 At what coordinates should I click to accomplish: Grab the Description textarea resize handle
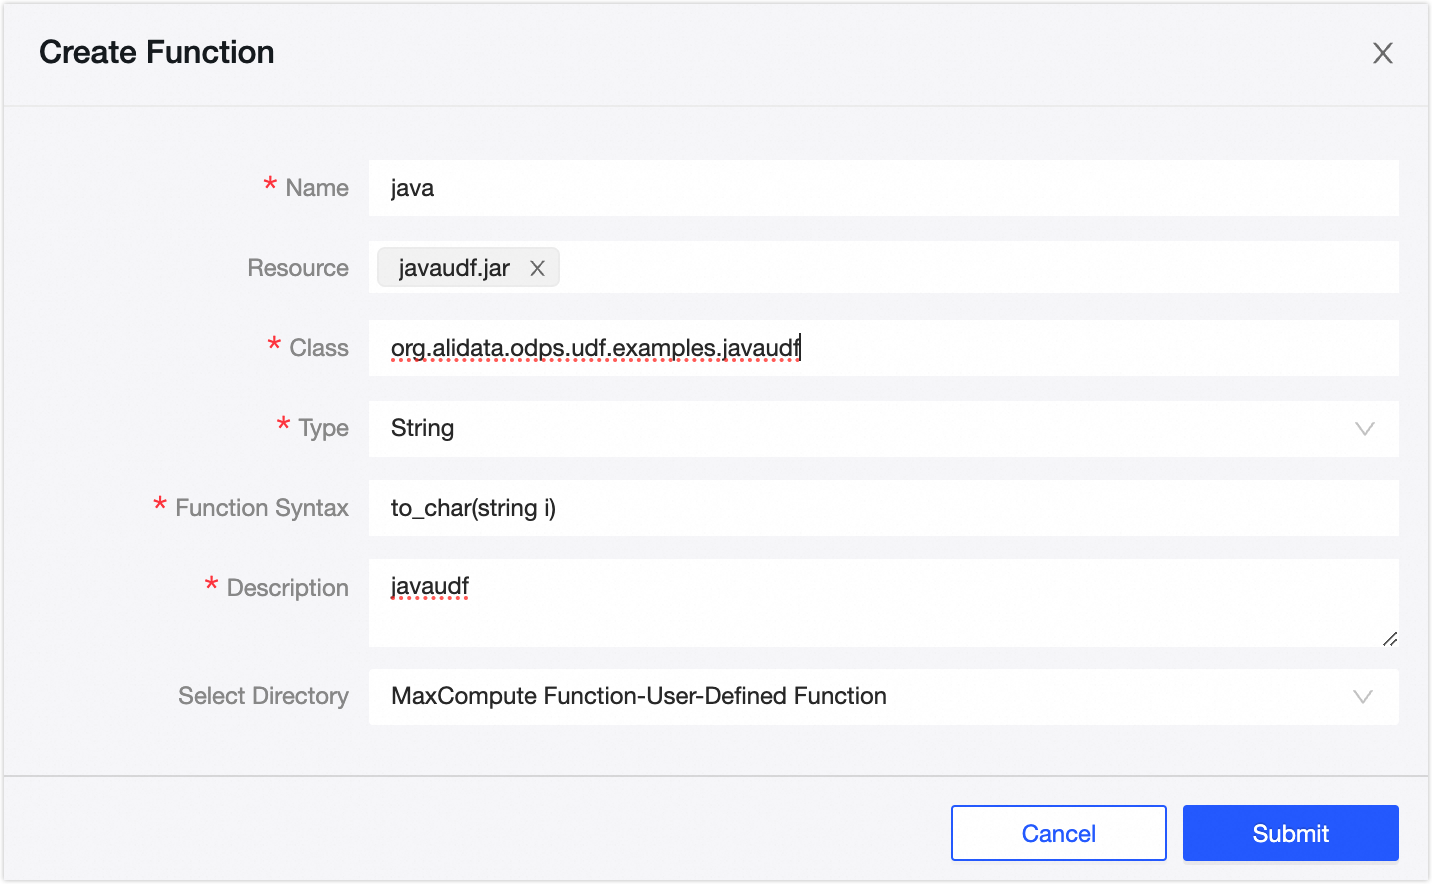tap(1389, 638)
